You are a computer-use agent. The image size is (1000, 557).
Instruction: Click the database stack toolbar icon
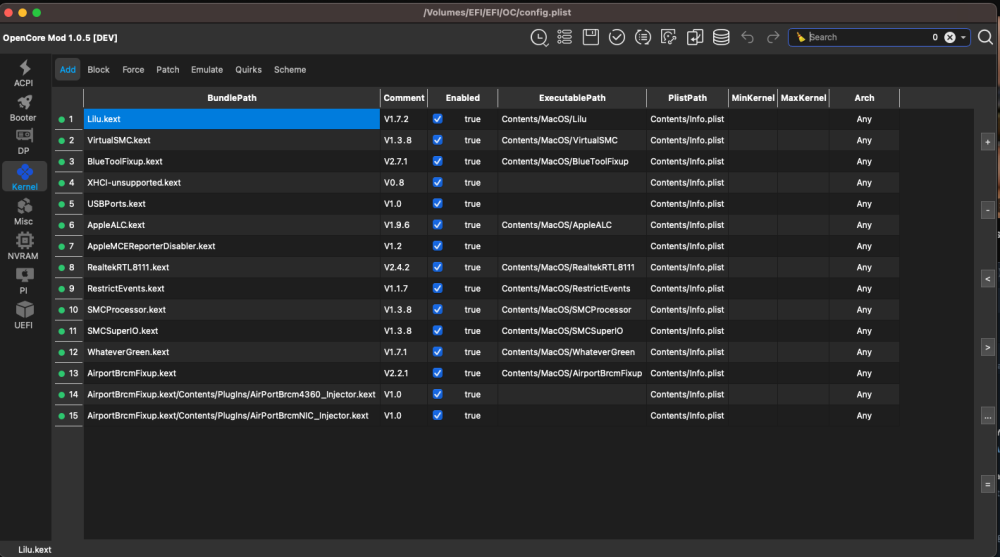coord(721,38)
